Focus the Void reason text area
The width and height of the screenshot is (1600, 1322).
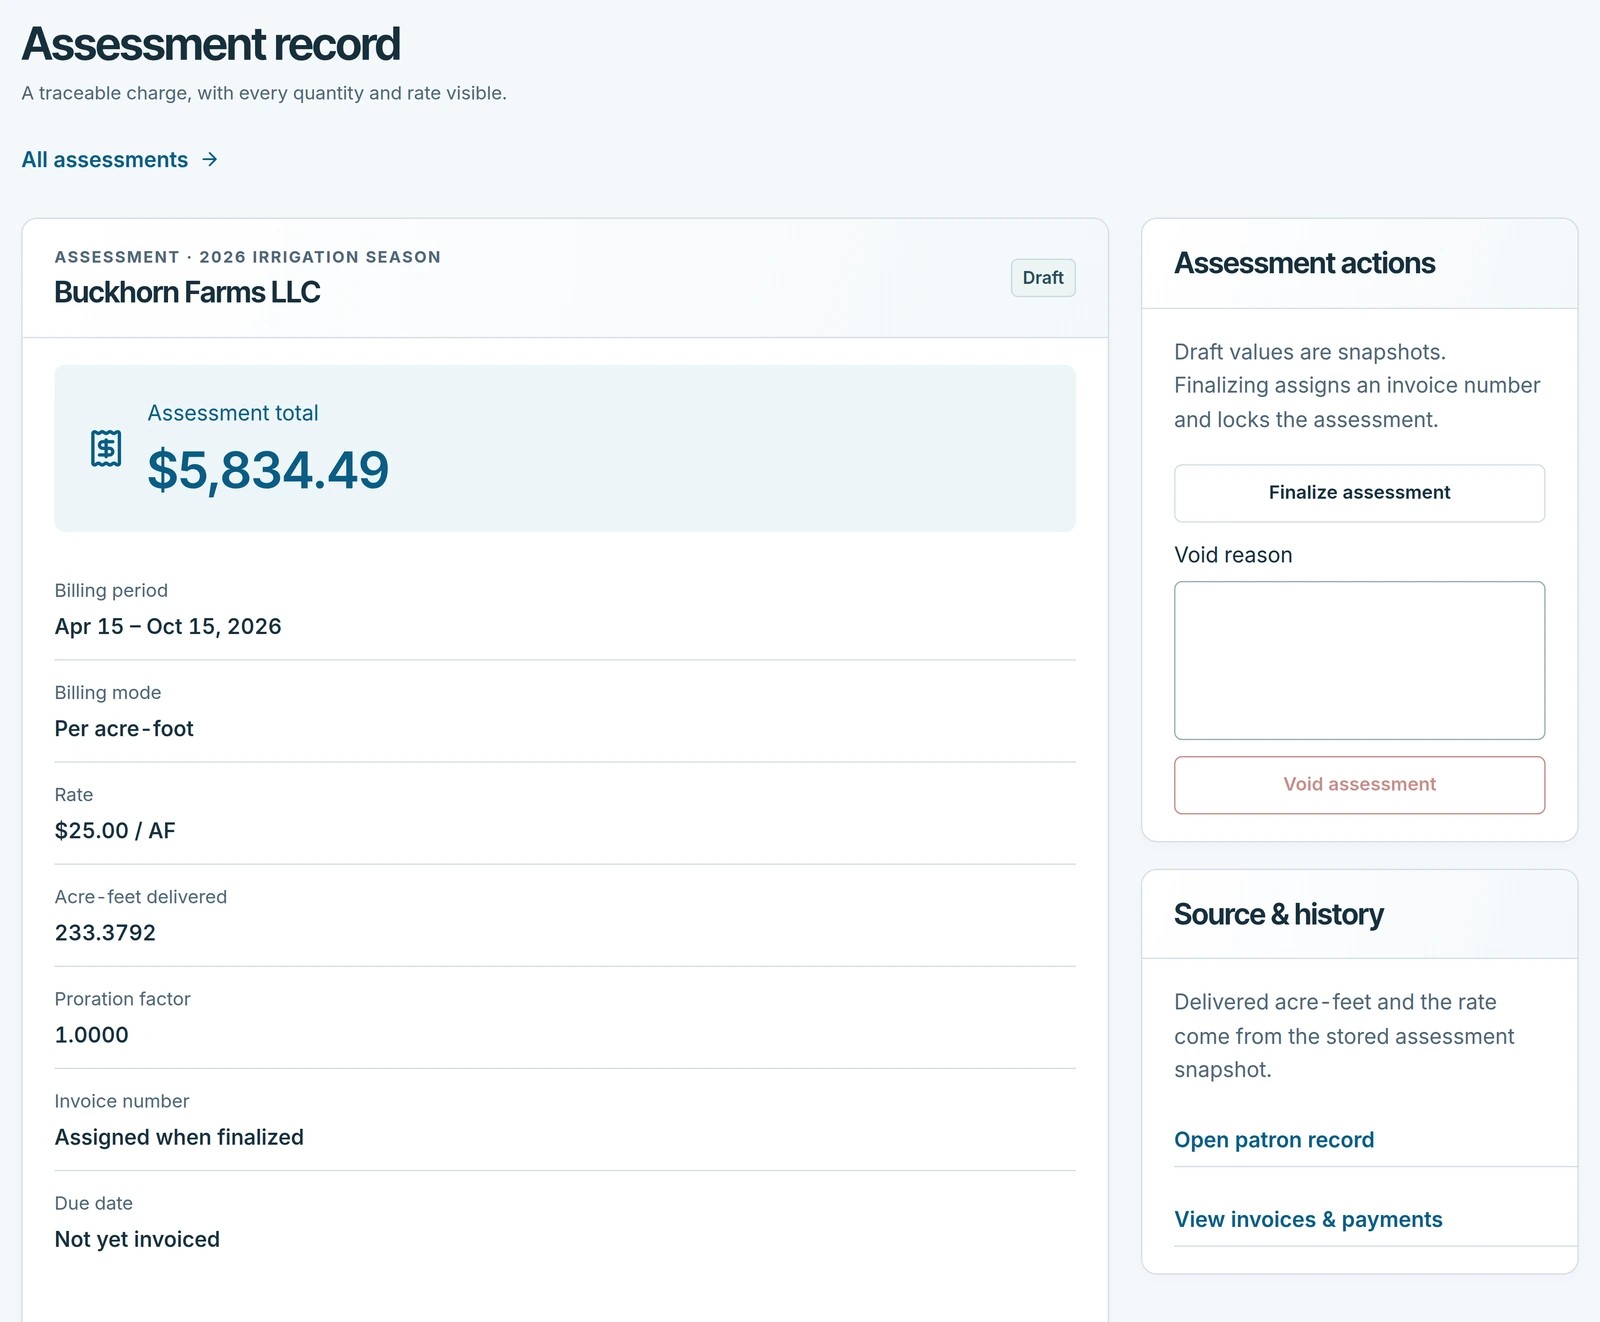pyautogui.click(x=1359, y=660)
